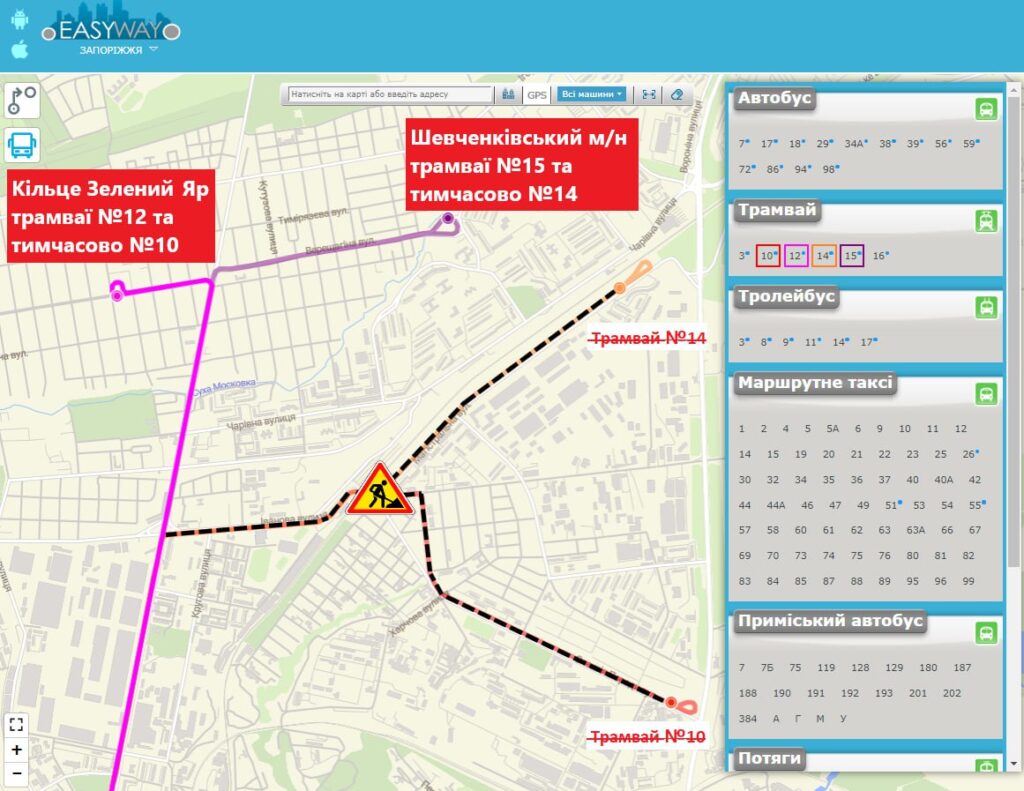Image resolution: width=1024 pixels, height=791 pixels.
Task: Click the blue bus transport icon
Action: point(22,145)
